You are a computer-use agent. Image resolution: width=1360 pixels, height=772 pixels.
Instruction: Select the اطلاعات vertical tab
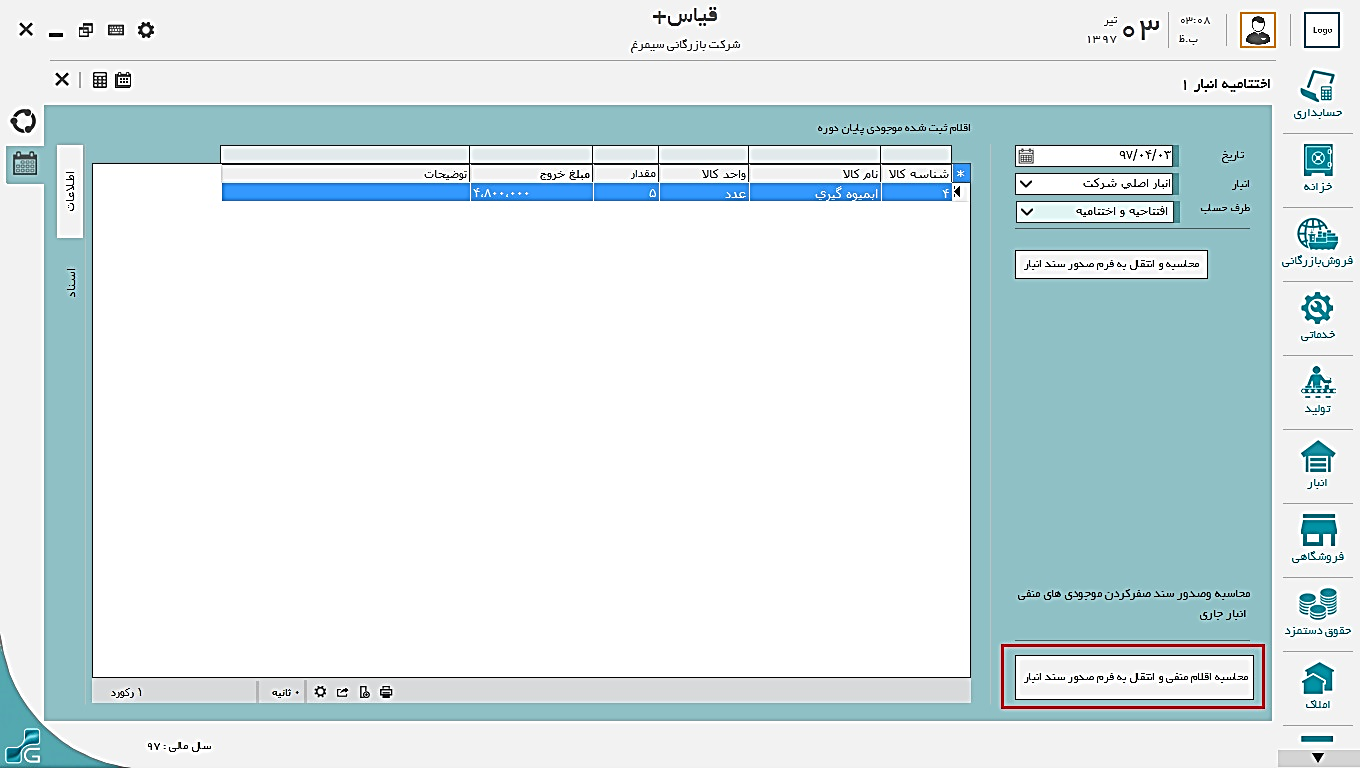pos(70,191)
